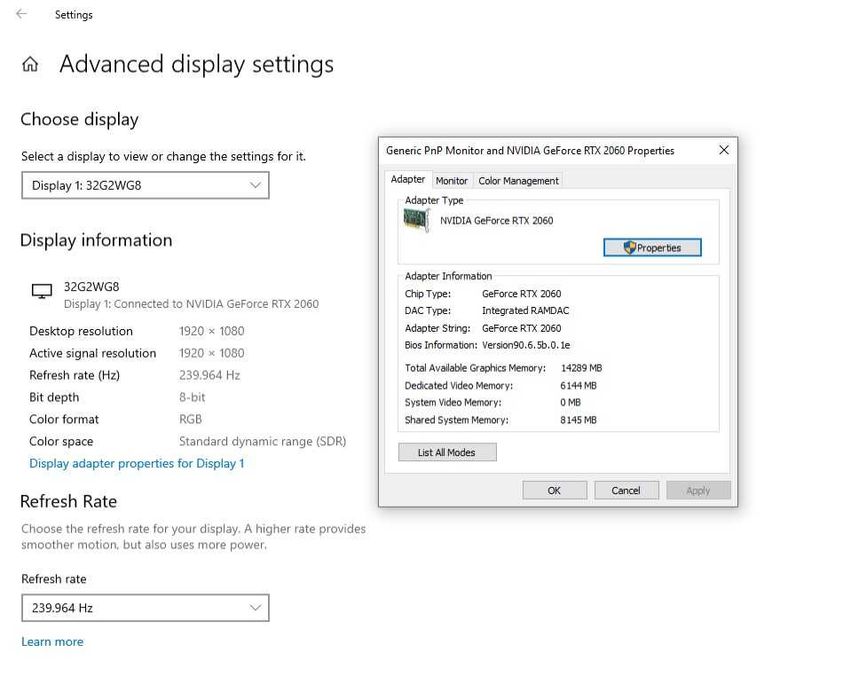The width and height of the screenshot is (843, 699).
Task: Cancel the adapter properties dialog
Action: point(626,490)
